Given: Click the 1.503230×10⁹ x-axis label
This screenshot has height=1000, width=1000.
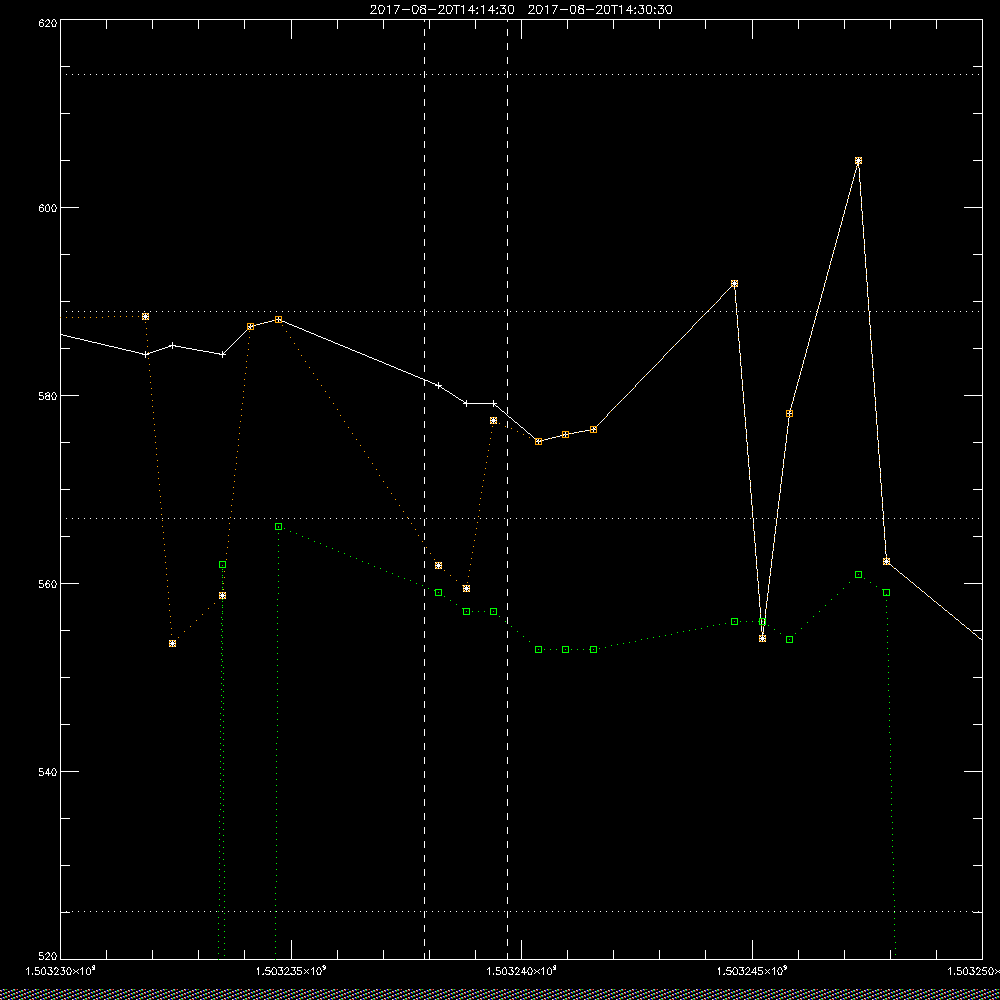Looking at the screenshot, I should (60, 971).
